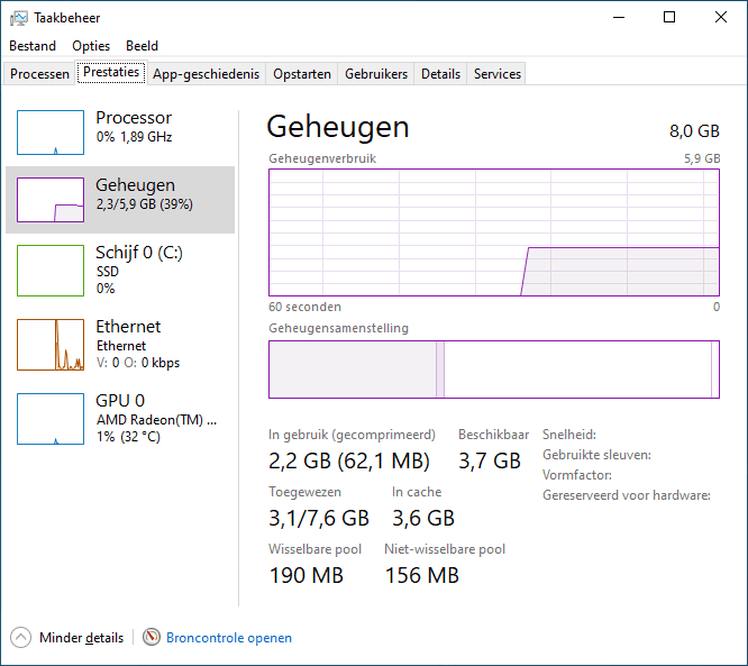Minimize the Taakbeheer window
748x666 pixels.
[x=619, y=18]
